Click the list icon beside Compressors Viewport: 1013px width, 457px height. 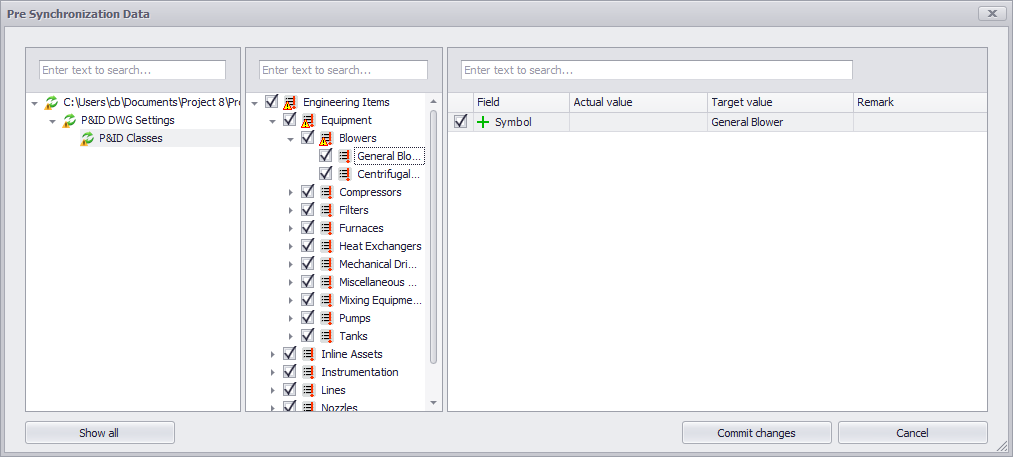pos(326,193)
